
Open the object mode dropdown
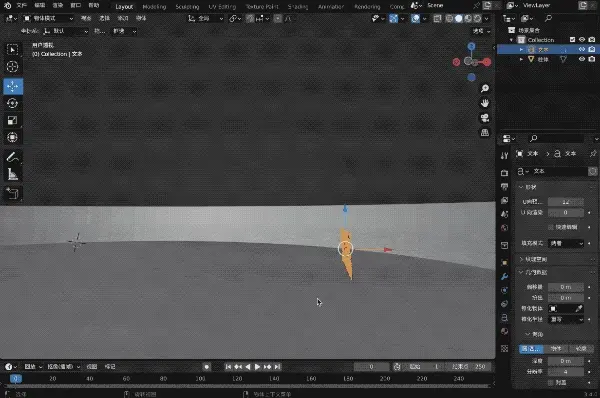48,18
